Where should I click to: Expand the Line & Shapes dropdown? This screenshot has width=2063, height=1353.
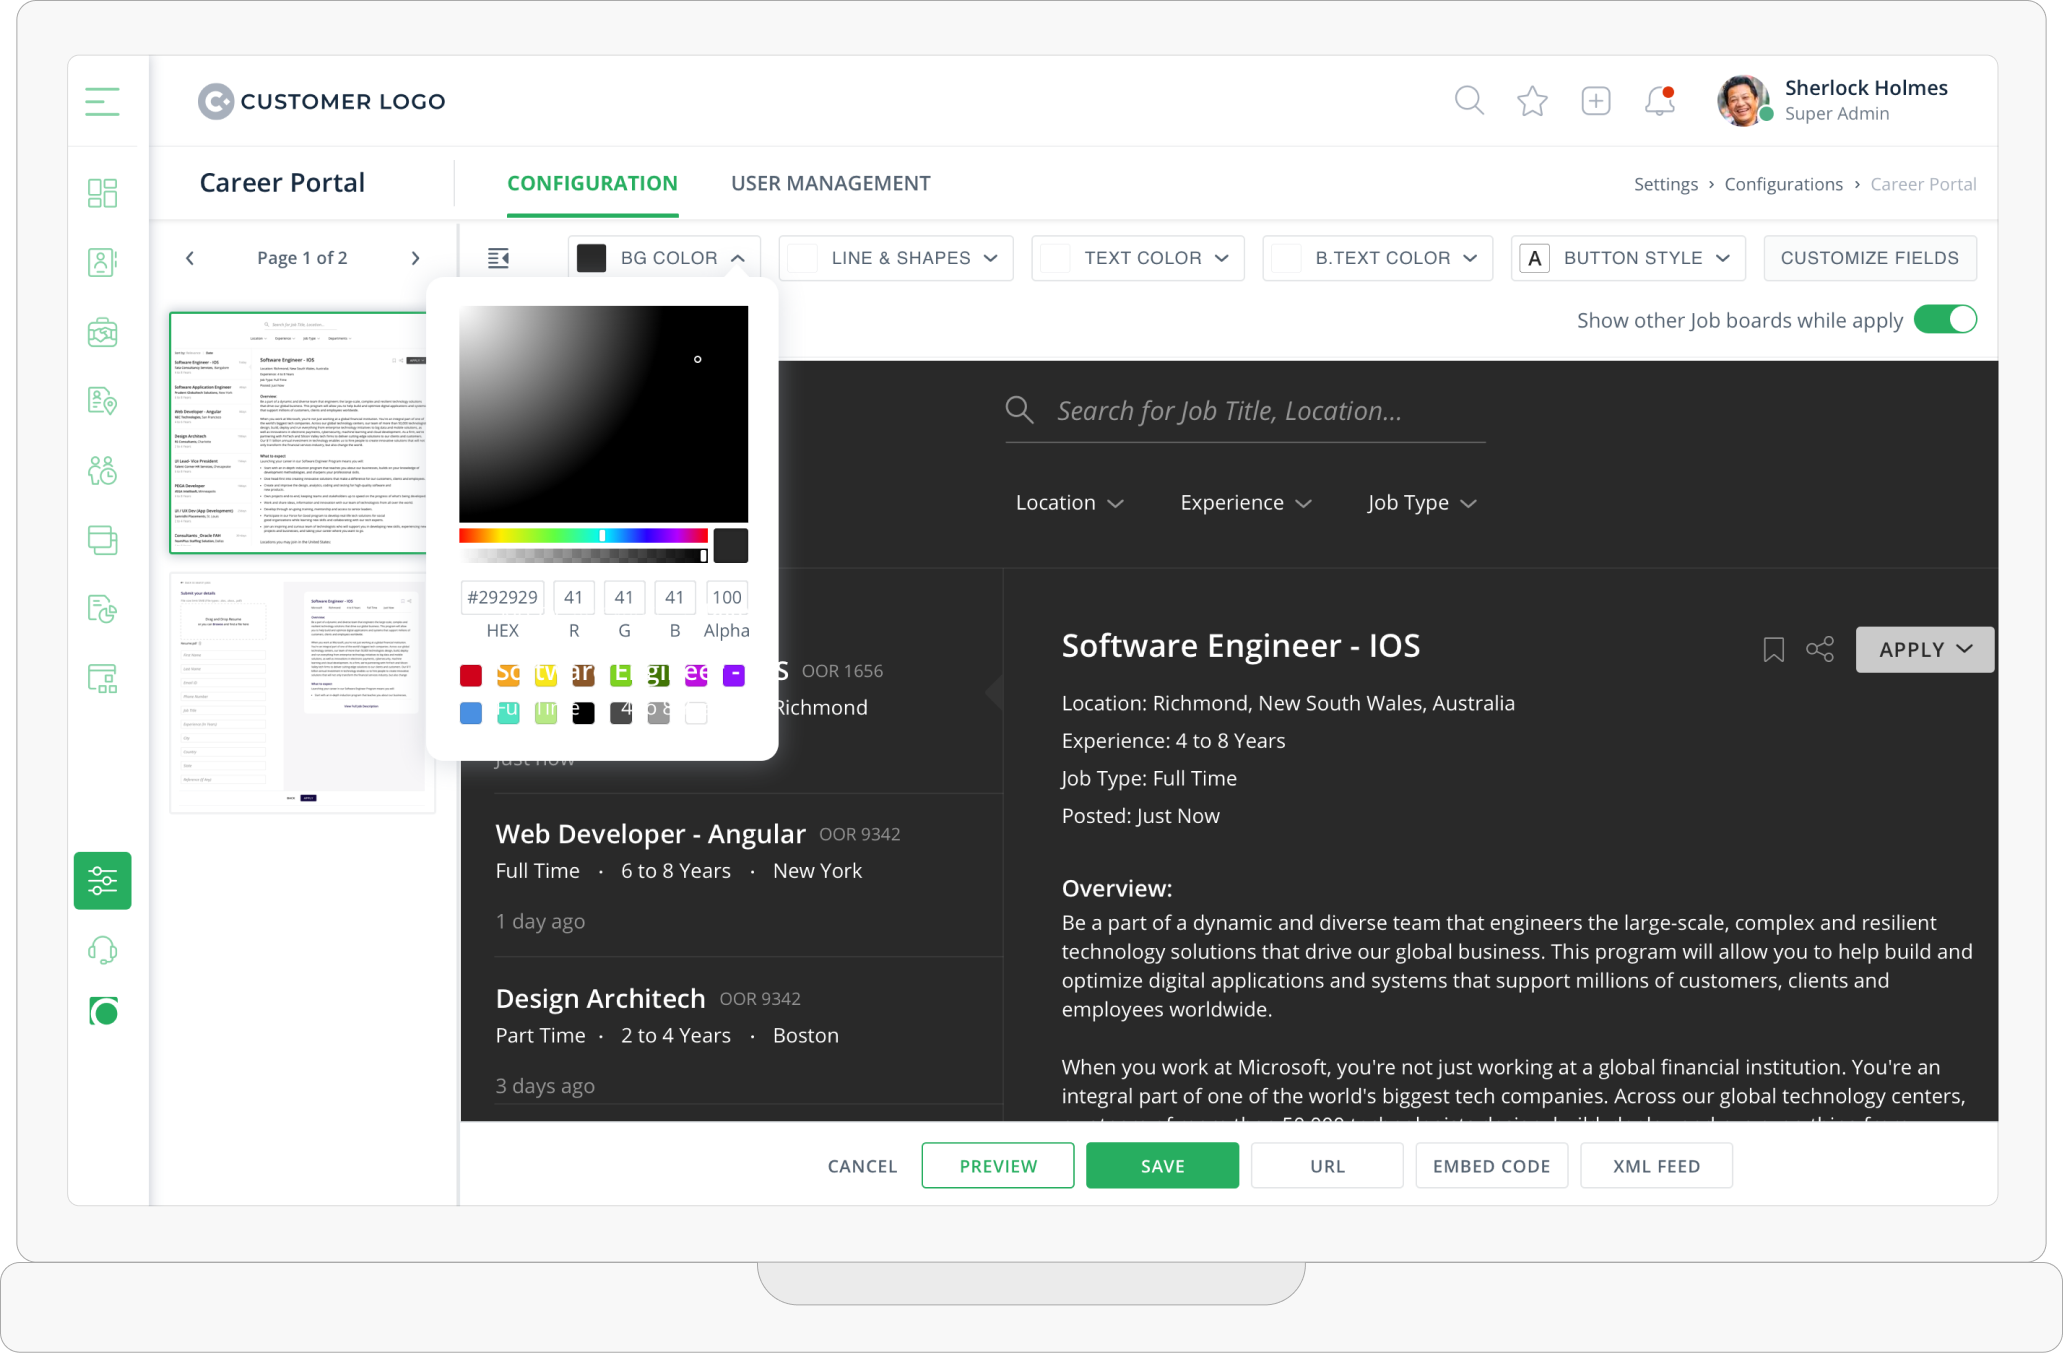tap(896, 258)
